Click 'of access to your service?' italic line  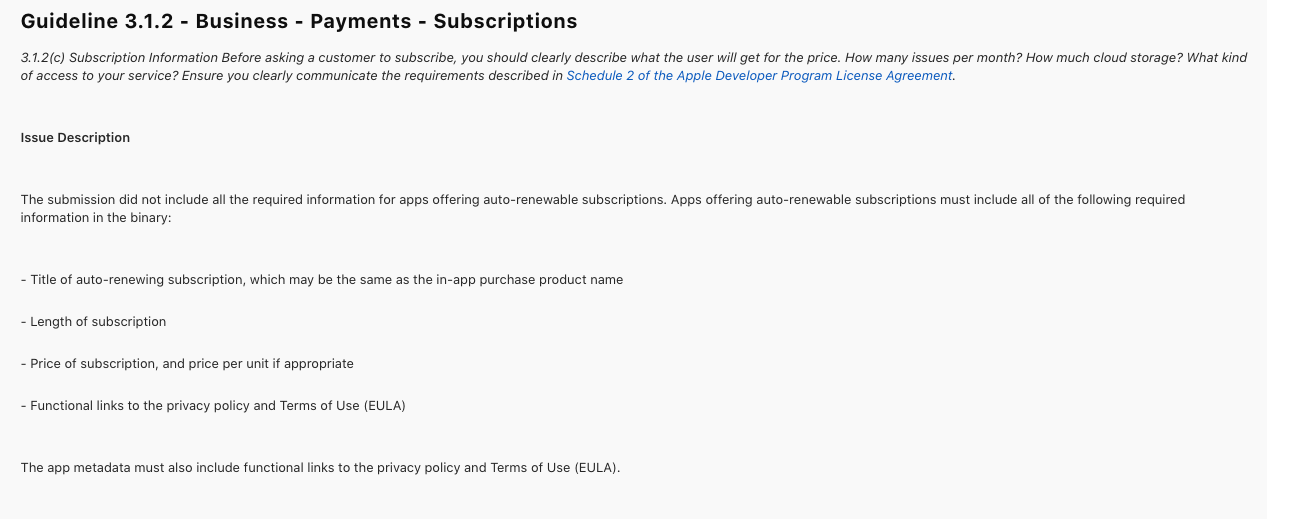pos(99,76)
